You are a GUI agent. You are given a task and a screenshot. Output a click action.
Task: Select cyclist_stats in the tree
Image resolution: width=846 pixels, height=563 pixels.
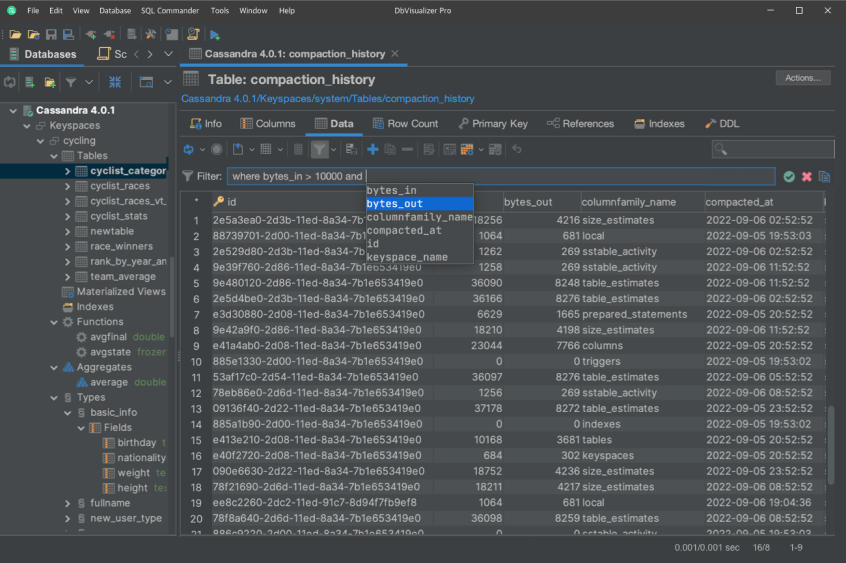119,216
